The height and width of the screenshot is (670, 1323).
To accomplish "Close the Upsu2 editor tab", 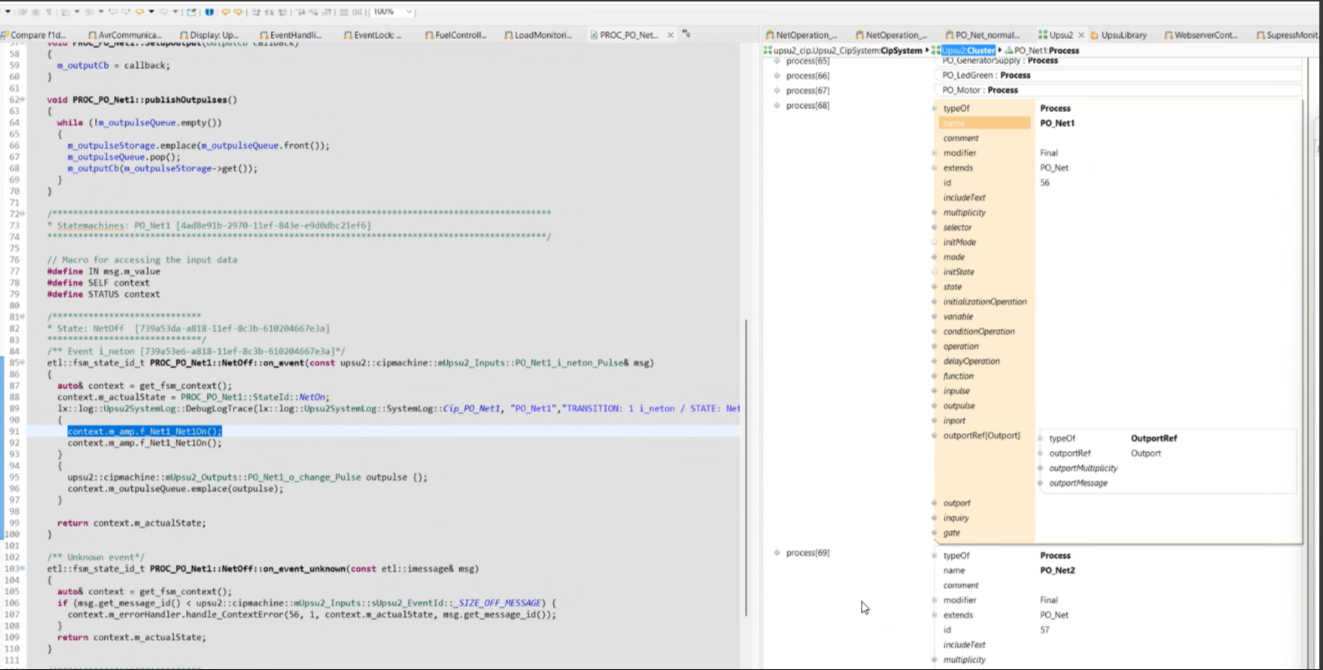I will pyautogui.click(x=1080, y=35).
